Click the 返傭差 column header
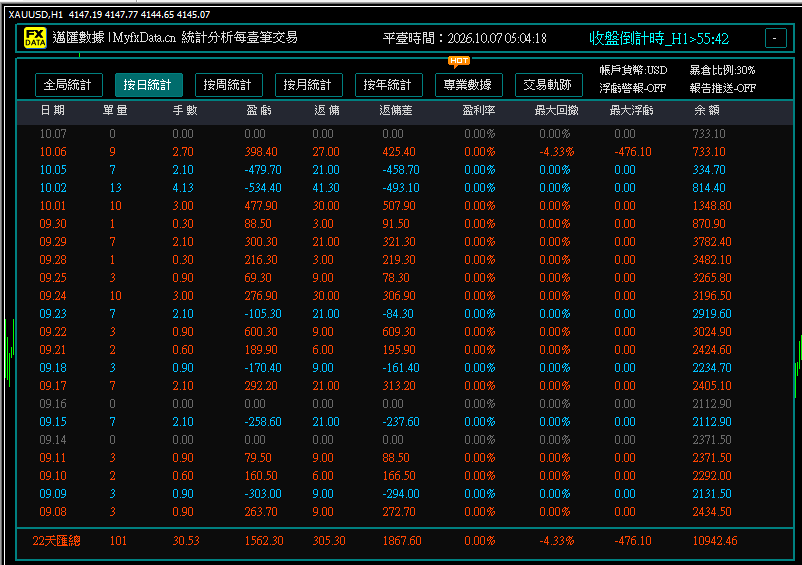This screenshot has height=565, width=802. (396, 110)
